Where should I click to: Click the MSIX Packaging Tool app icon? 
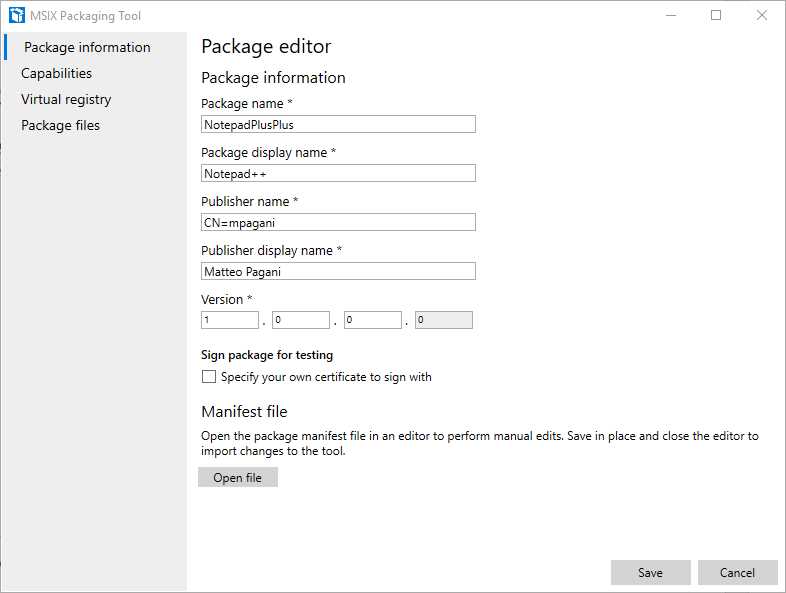coord(17,15)
